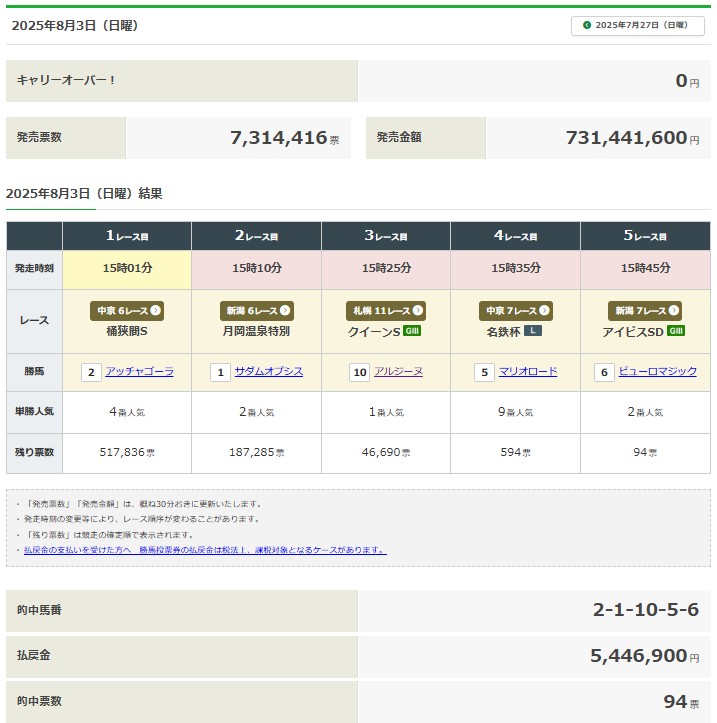Open winning horse link アルジーヌ
The width and height of the screenshot is (717, 723).
coord(398,372)
